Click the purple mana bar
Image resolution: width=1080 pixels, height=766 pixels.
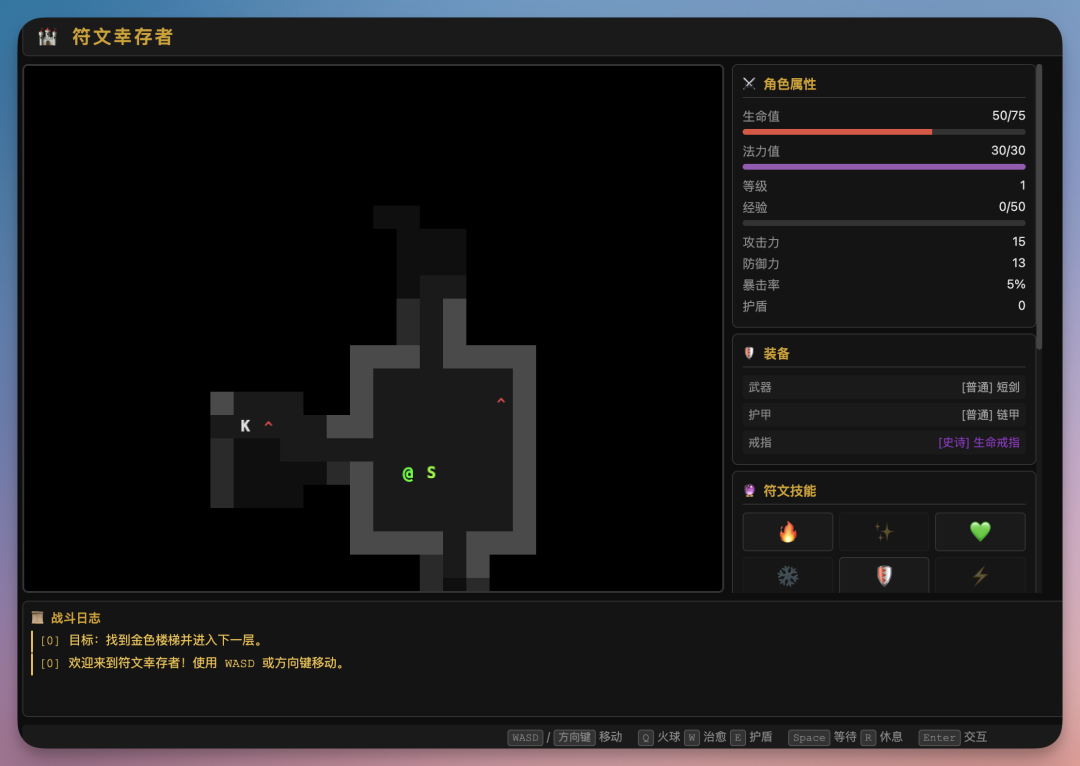click(884, 167)
